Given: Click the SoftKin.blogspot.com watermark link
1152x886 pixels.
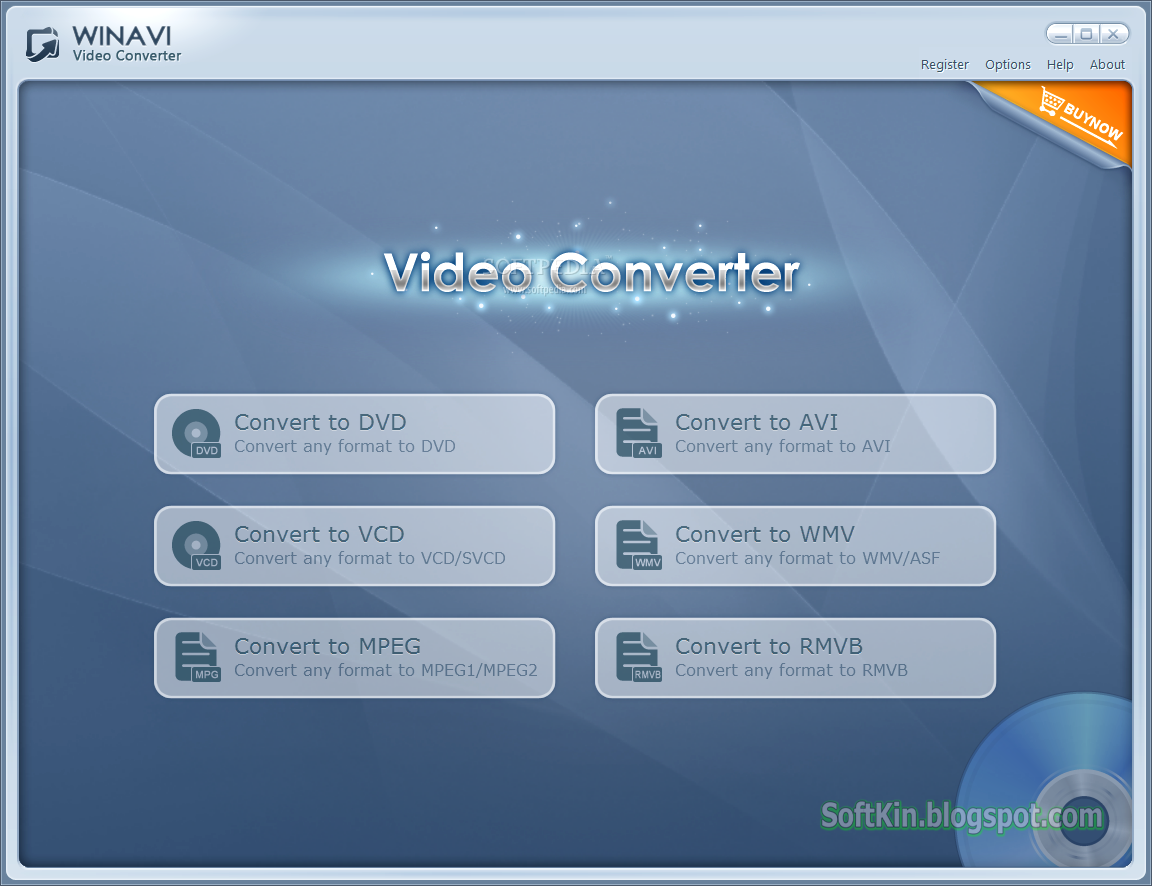Looking at the screenshot, I should (961, 816).
